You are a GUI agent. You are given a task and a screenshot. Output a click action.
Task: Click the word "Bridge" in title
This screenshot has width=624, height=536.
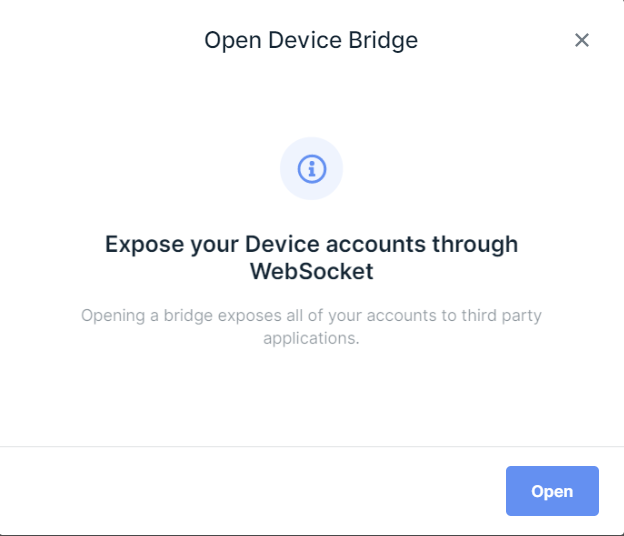point(381,41)
